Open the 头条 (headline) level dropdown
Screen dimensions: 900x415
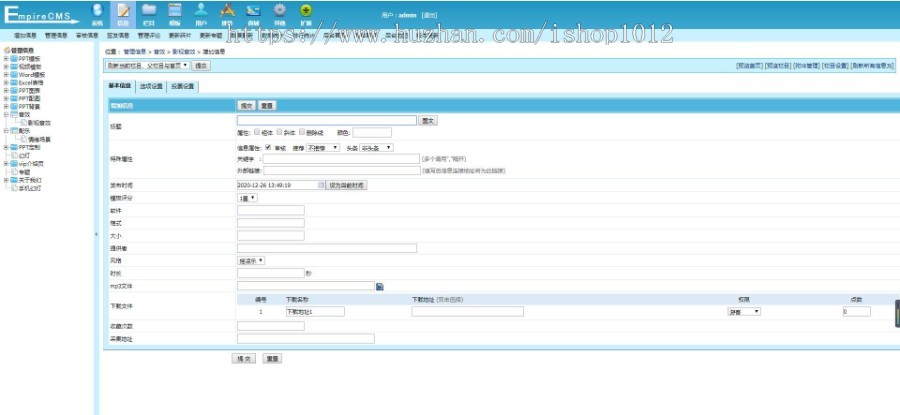(377, 148)
